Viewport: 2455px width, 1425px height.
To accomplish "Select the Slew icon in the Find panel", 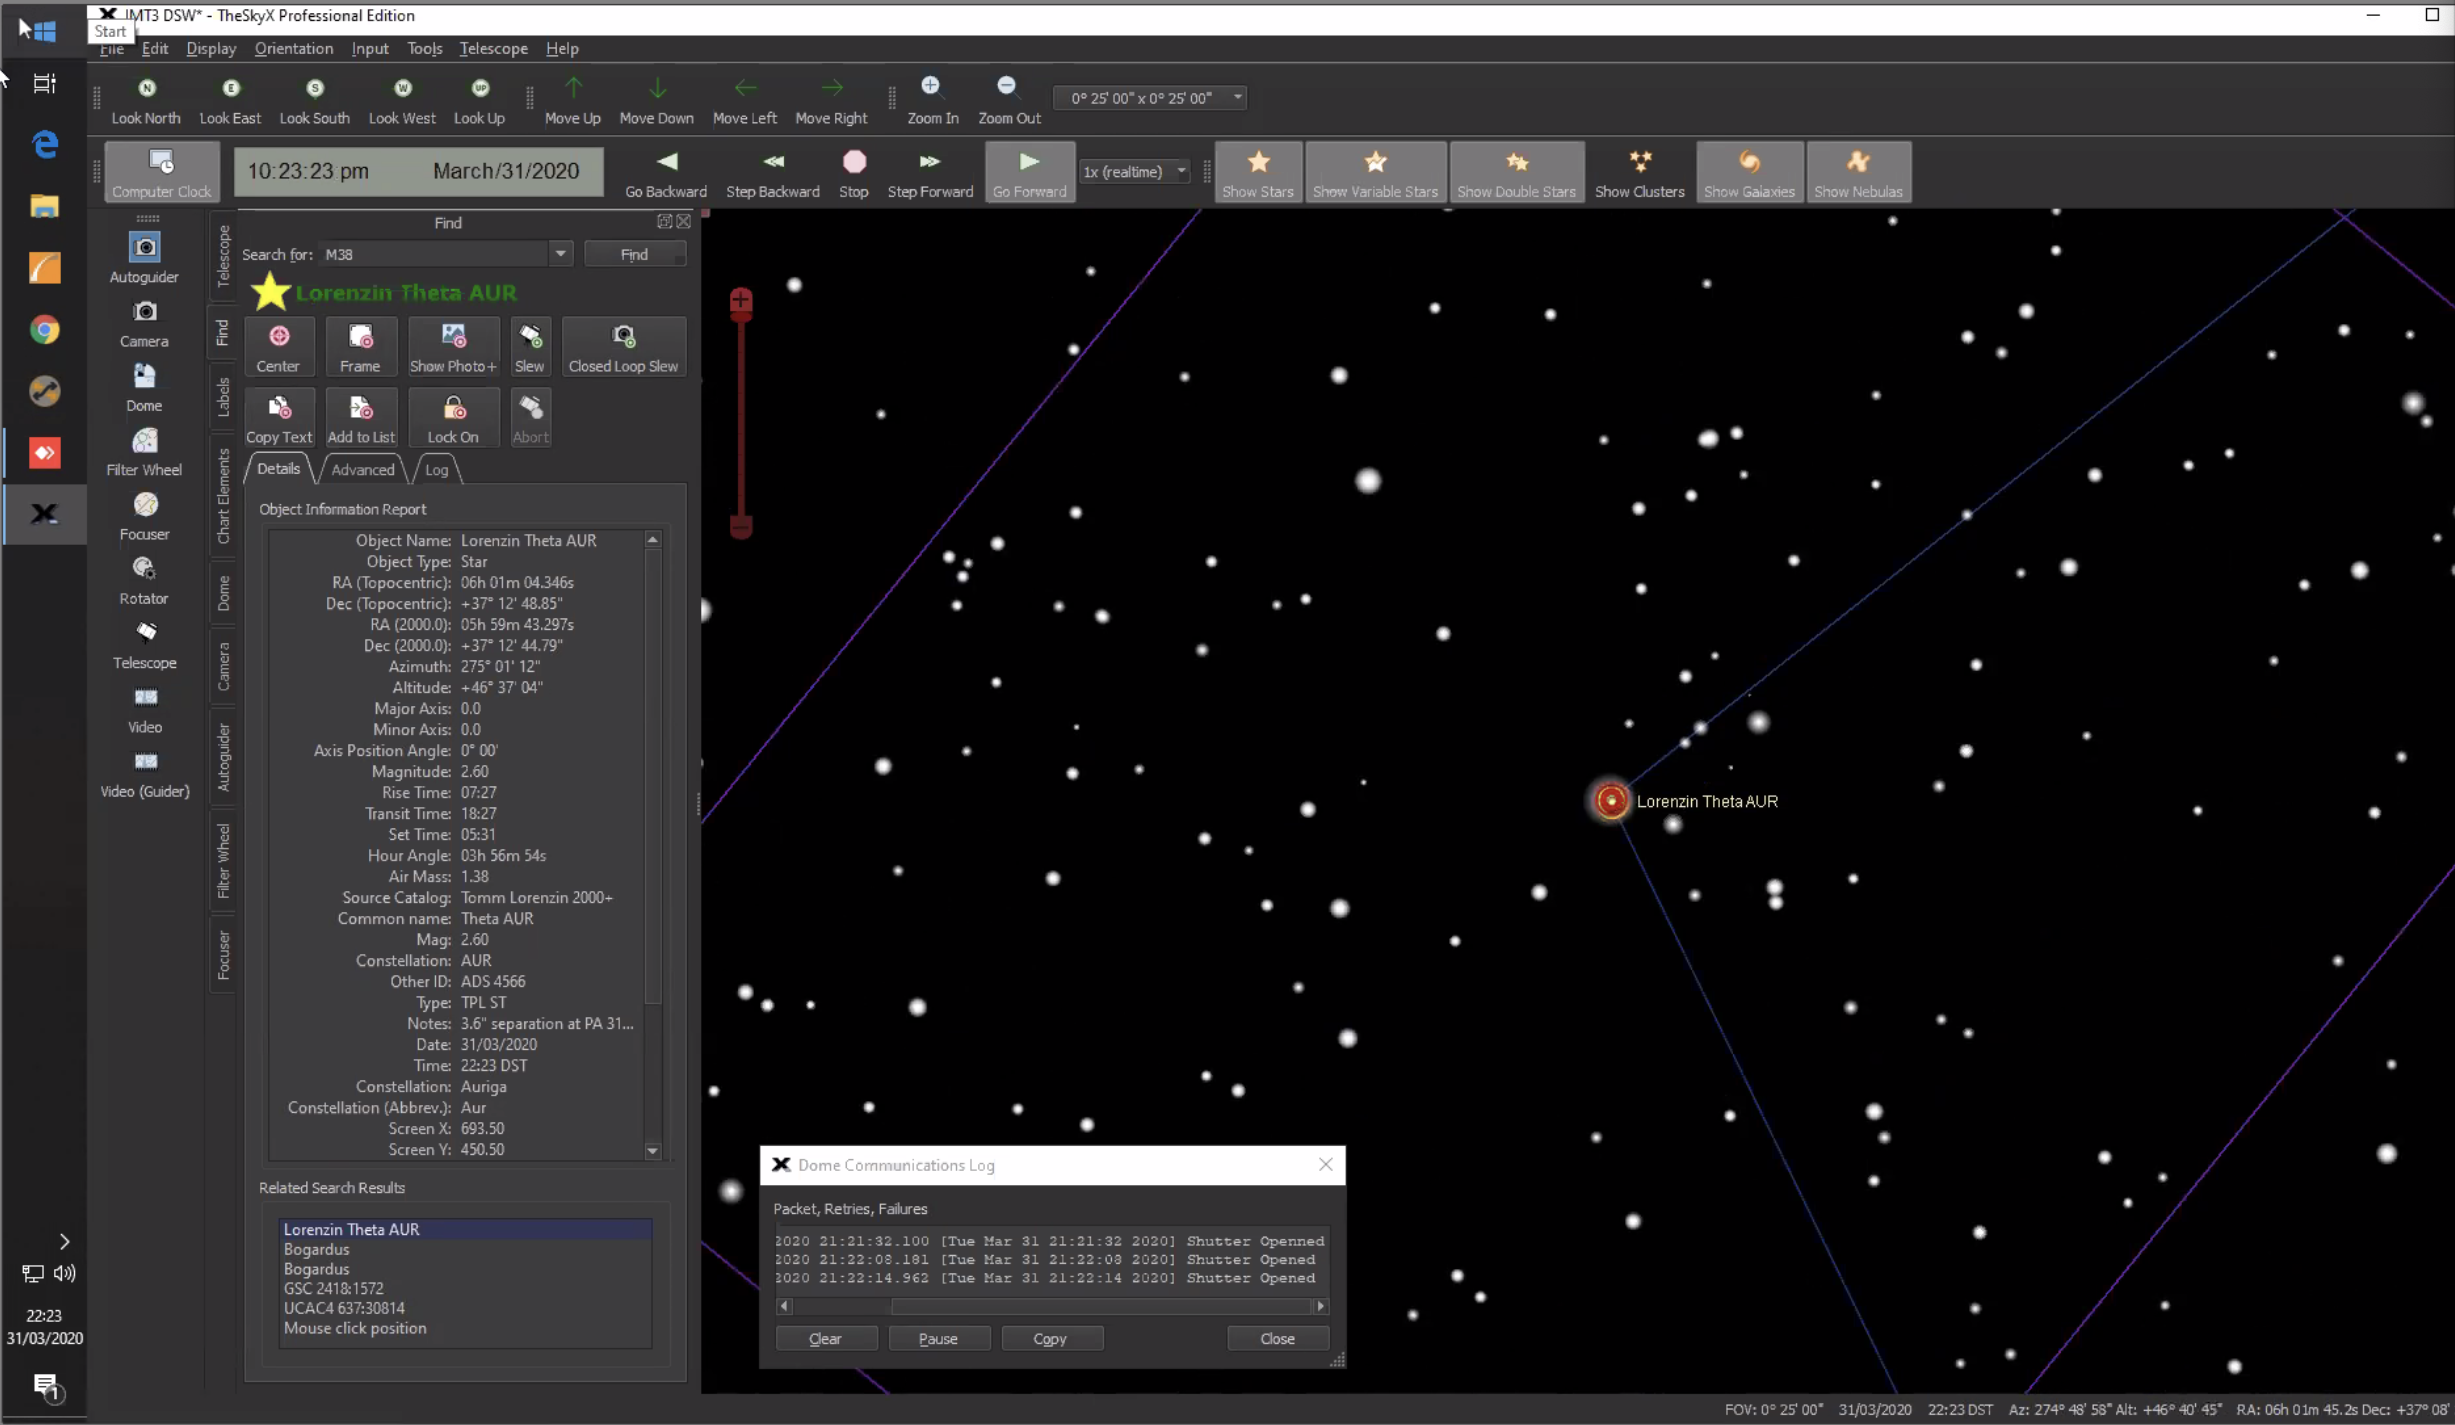I will click(530, 346).
